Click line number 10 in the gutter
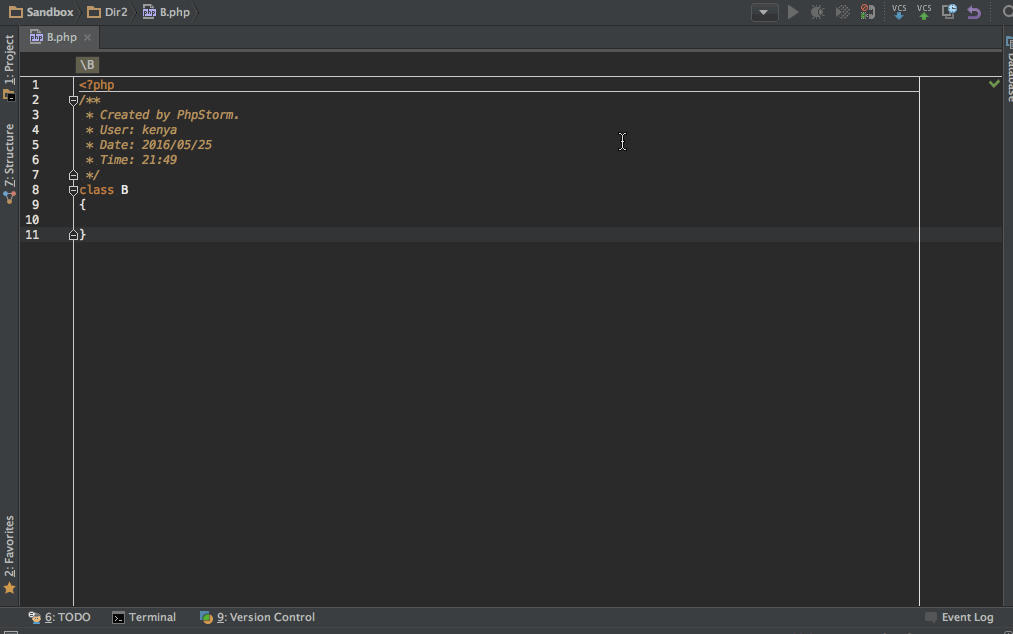Viewport: 1013px width, 634px height. 32,220
